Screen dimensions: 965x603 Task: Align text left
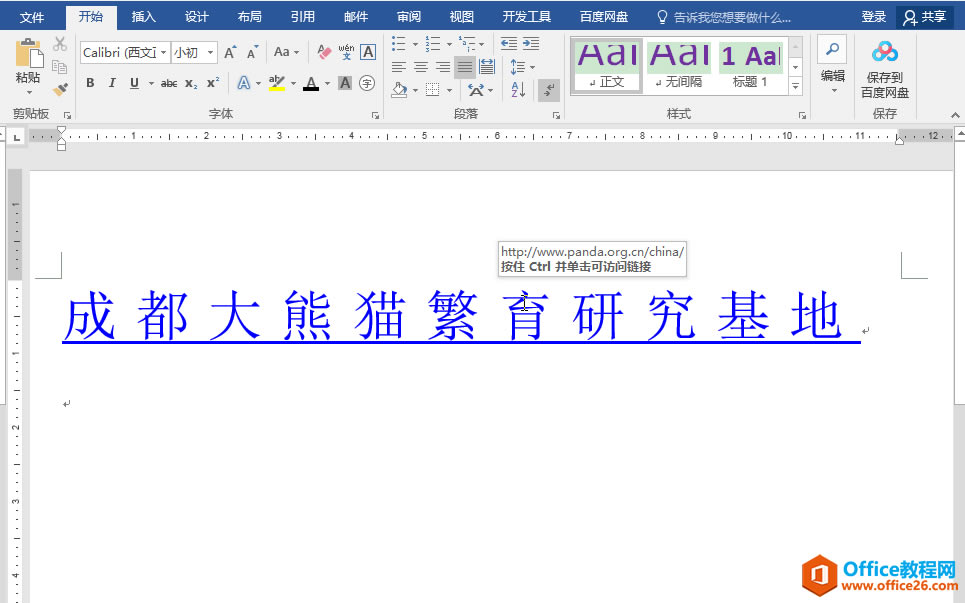pos(399,66)
